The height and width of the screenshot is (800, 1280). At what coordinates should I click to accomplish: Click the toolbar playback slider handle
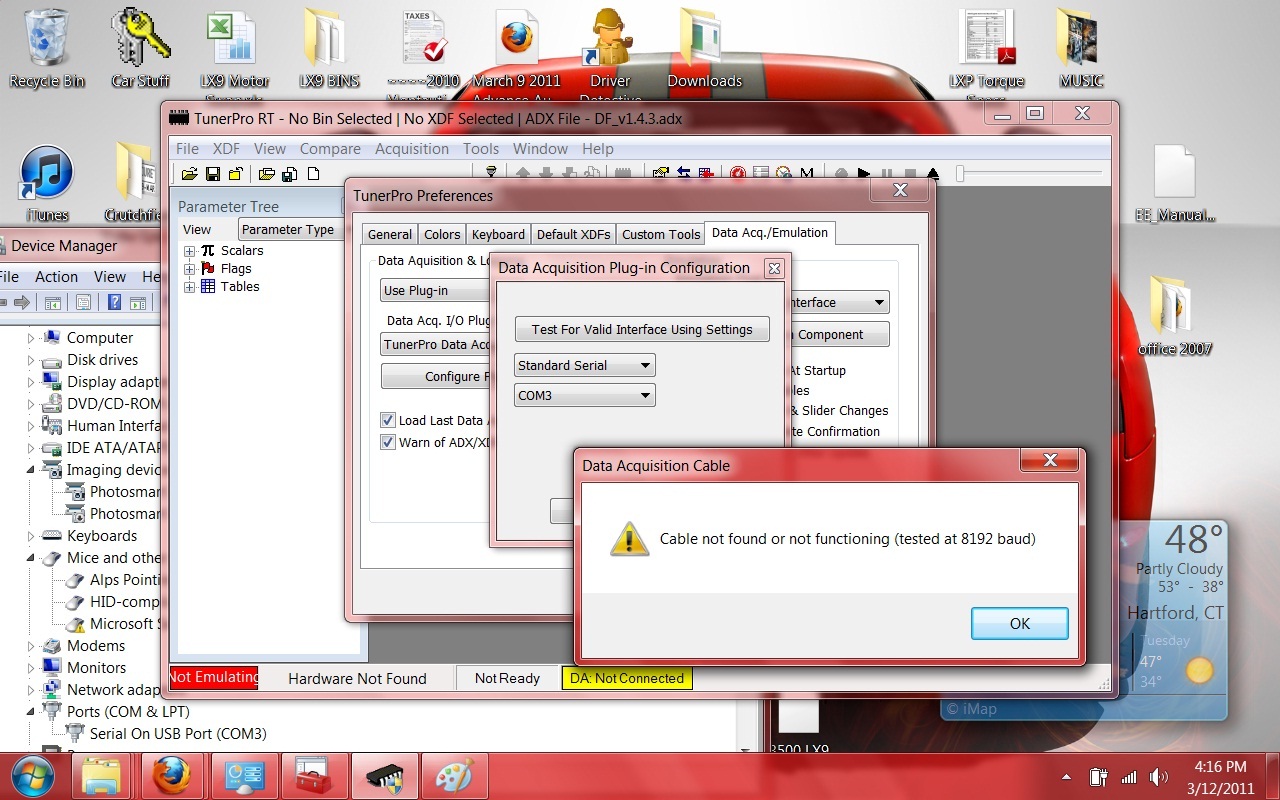point(960,174)
